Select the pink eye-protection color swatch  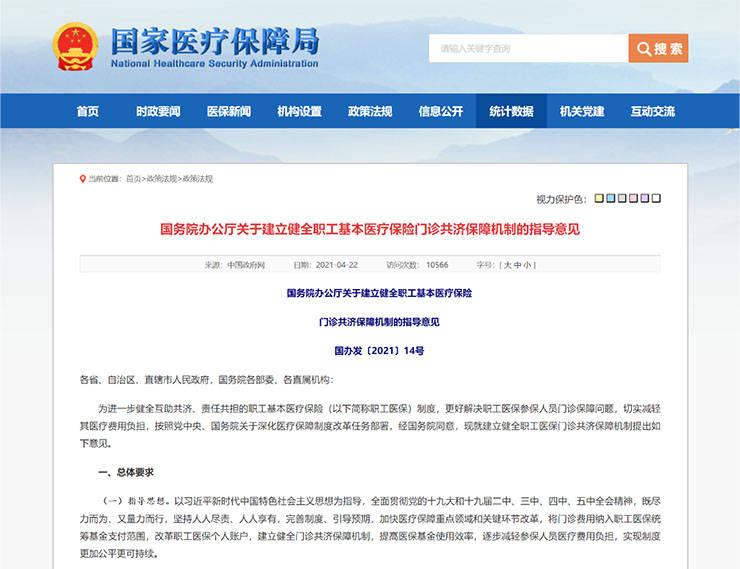tap(633, 198)
